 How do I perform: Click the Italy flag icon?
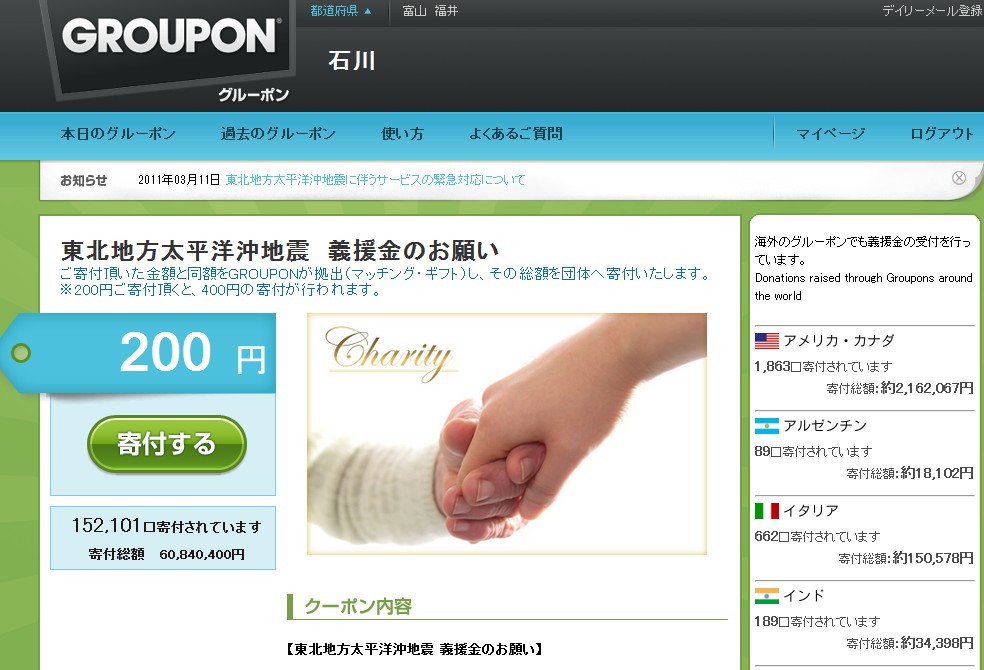pos(767,511)
